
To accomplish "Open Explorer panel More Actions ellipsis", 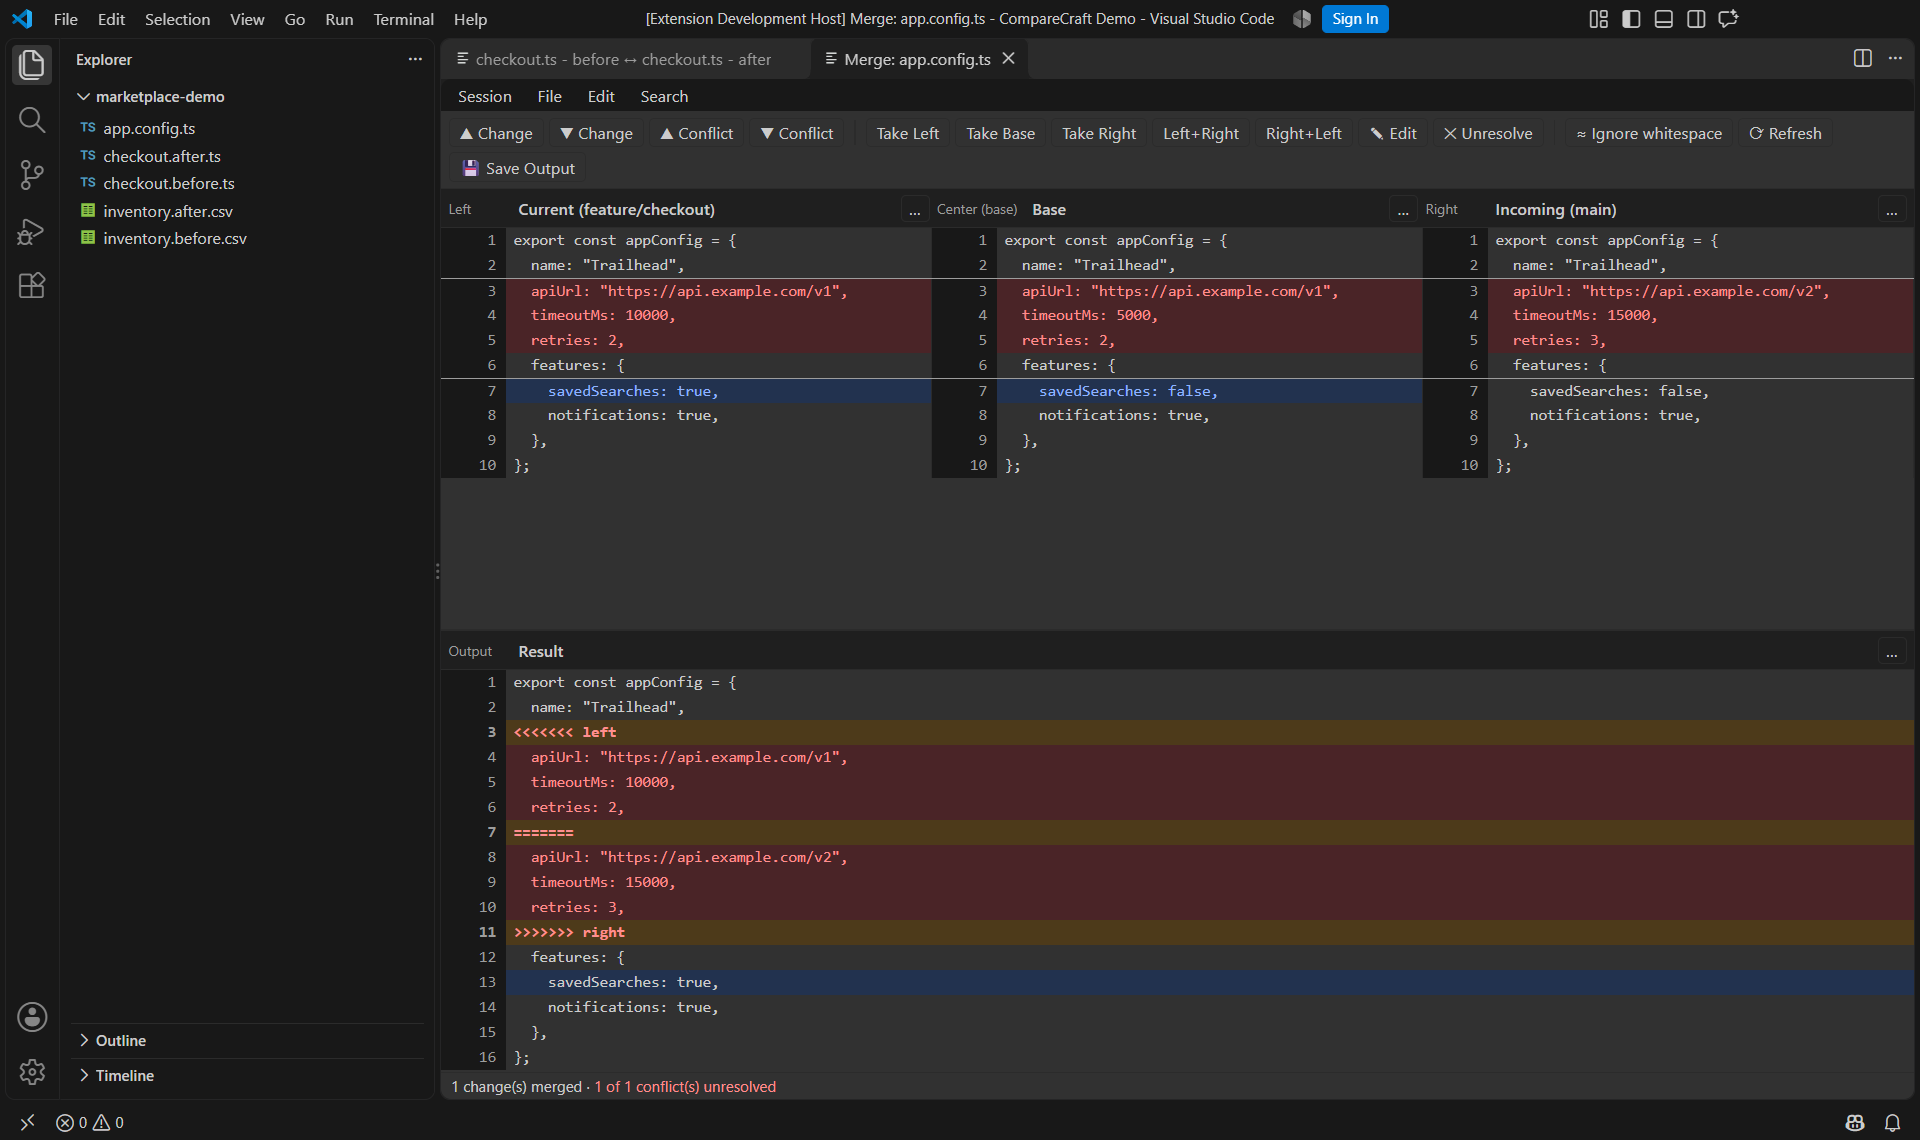I will coord(415,59).
